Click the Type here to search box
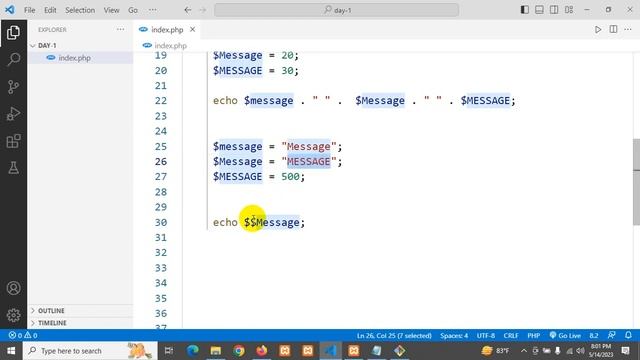640x360 pixels. [90, 351]
